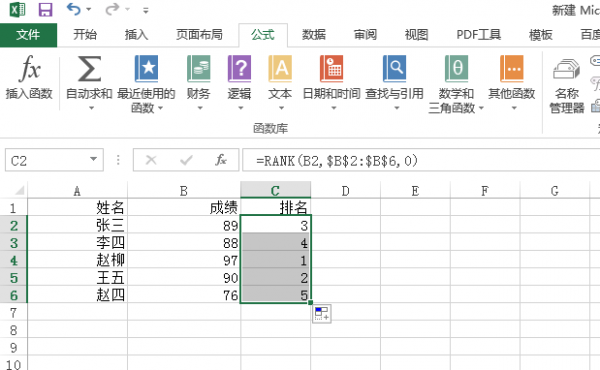Open the 最近使用的函数 star book icon

(x=146, y=68)
